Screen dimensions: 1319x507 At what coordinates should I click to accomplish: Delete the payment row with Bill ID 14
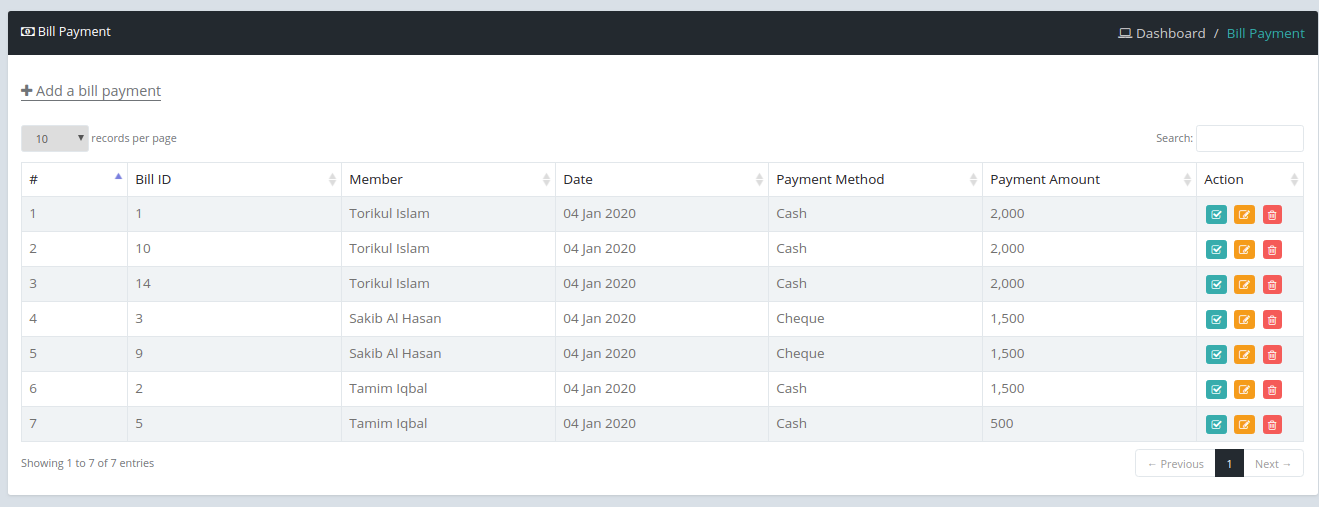pyautogui.click(x=1272, y=284)
